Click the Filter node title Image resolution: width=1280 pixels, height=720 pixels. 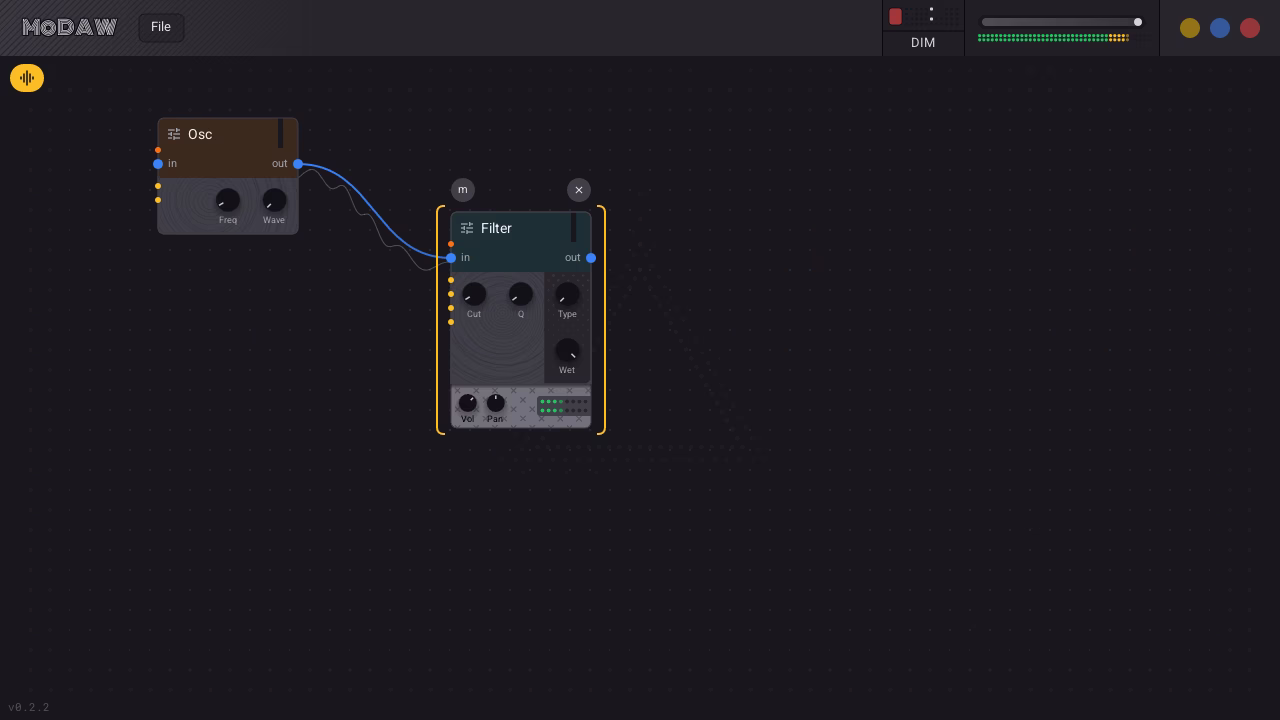coord(496,228)
